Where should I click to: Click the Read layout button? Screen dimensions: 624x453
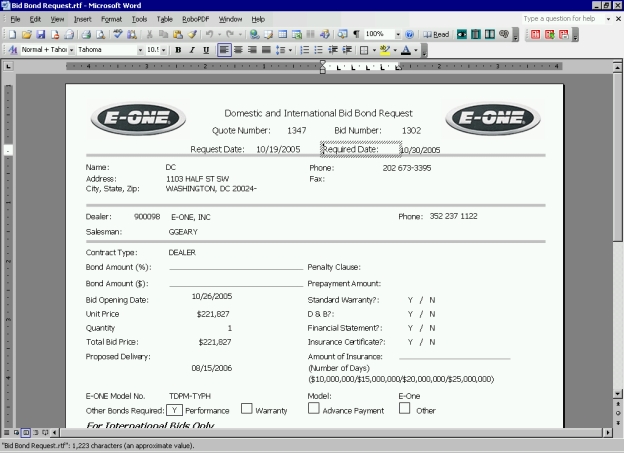coord(436,35)
